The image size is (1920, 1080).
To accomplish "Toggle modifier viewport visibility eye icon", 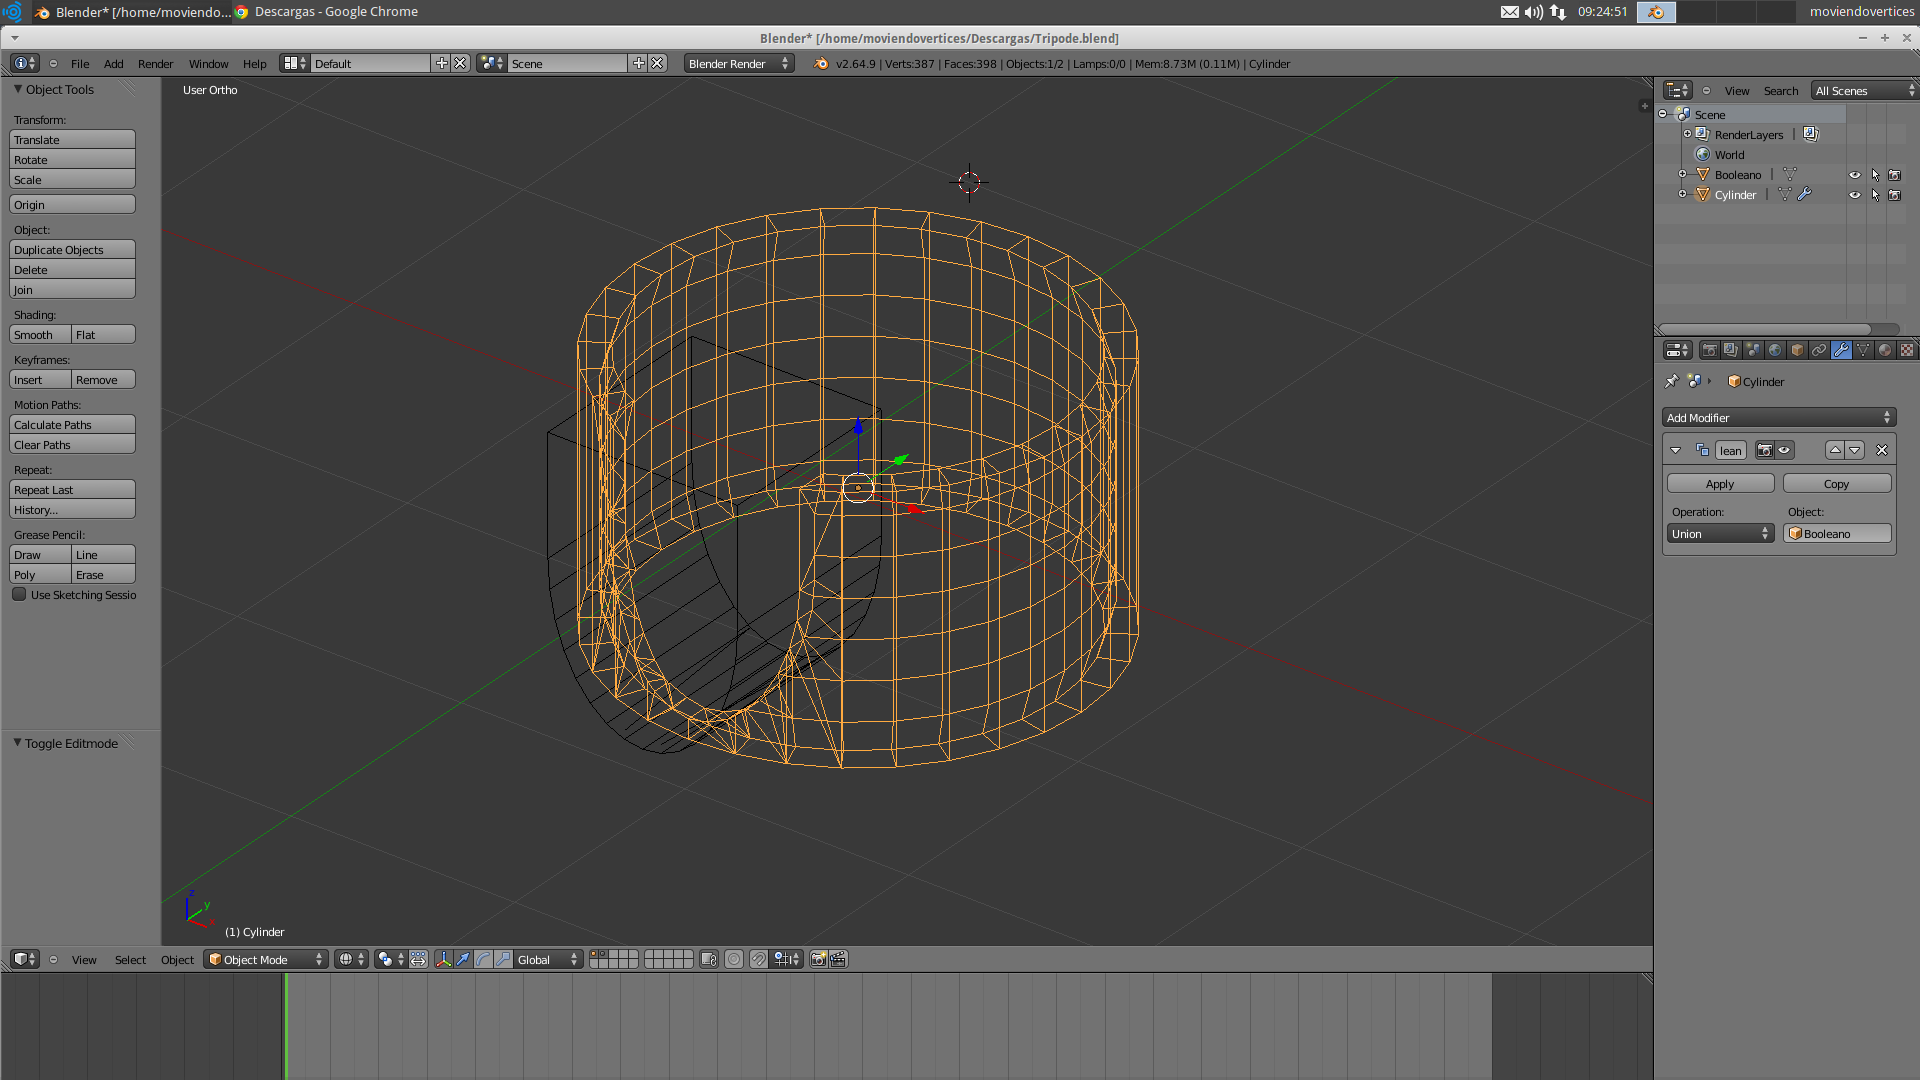I will point(1784,450).
